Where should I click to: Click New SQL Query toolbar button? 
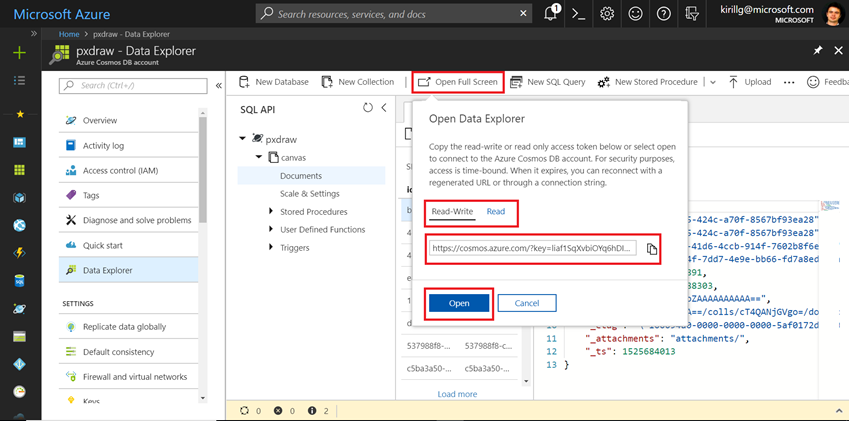click(548, 82)
